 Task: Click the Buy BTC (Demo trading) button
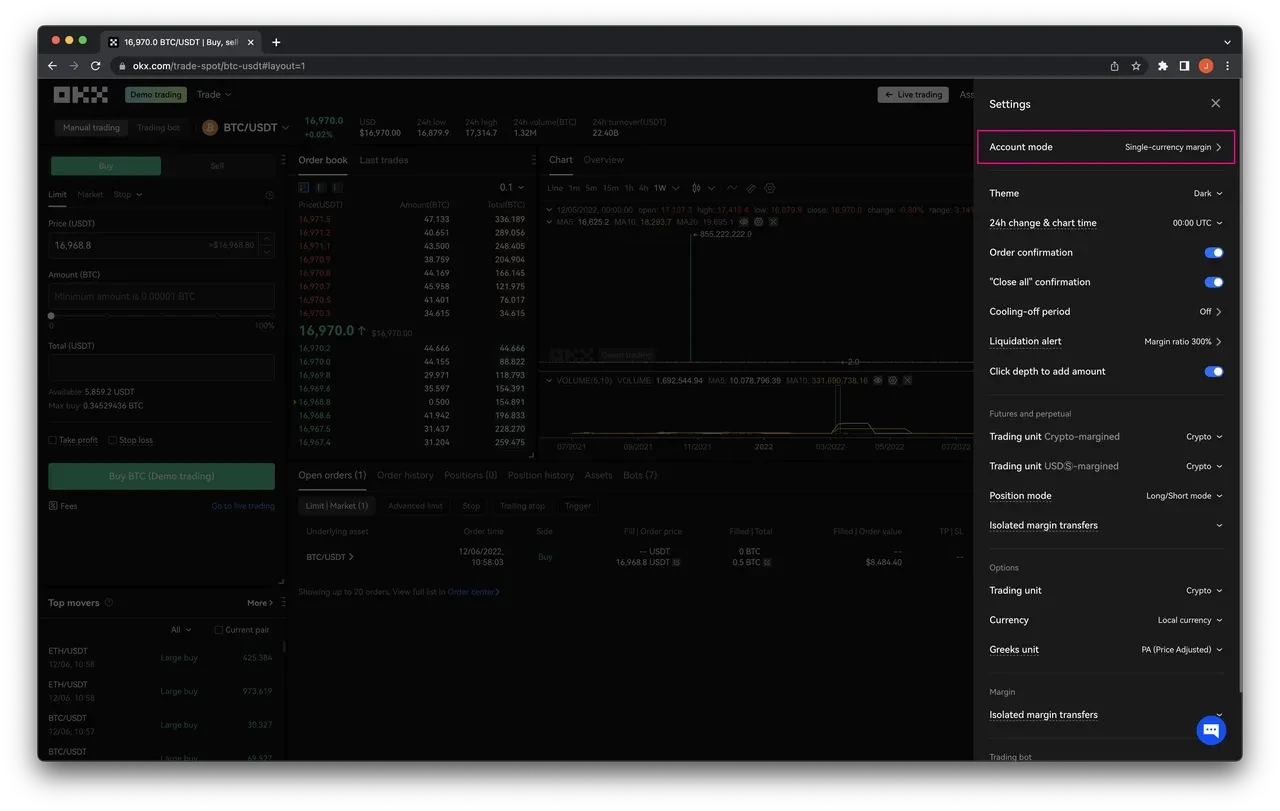coord(161,476)
